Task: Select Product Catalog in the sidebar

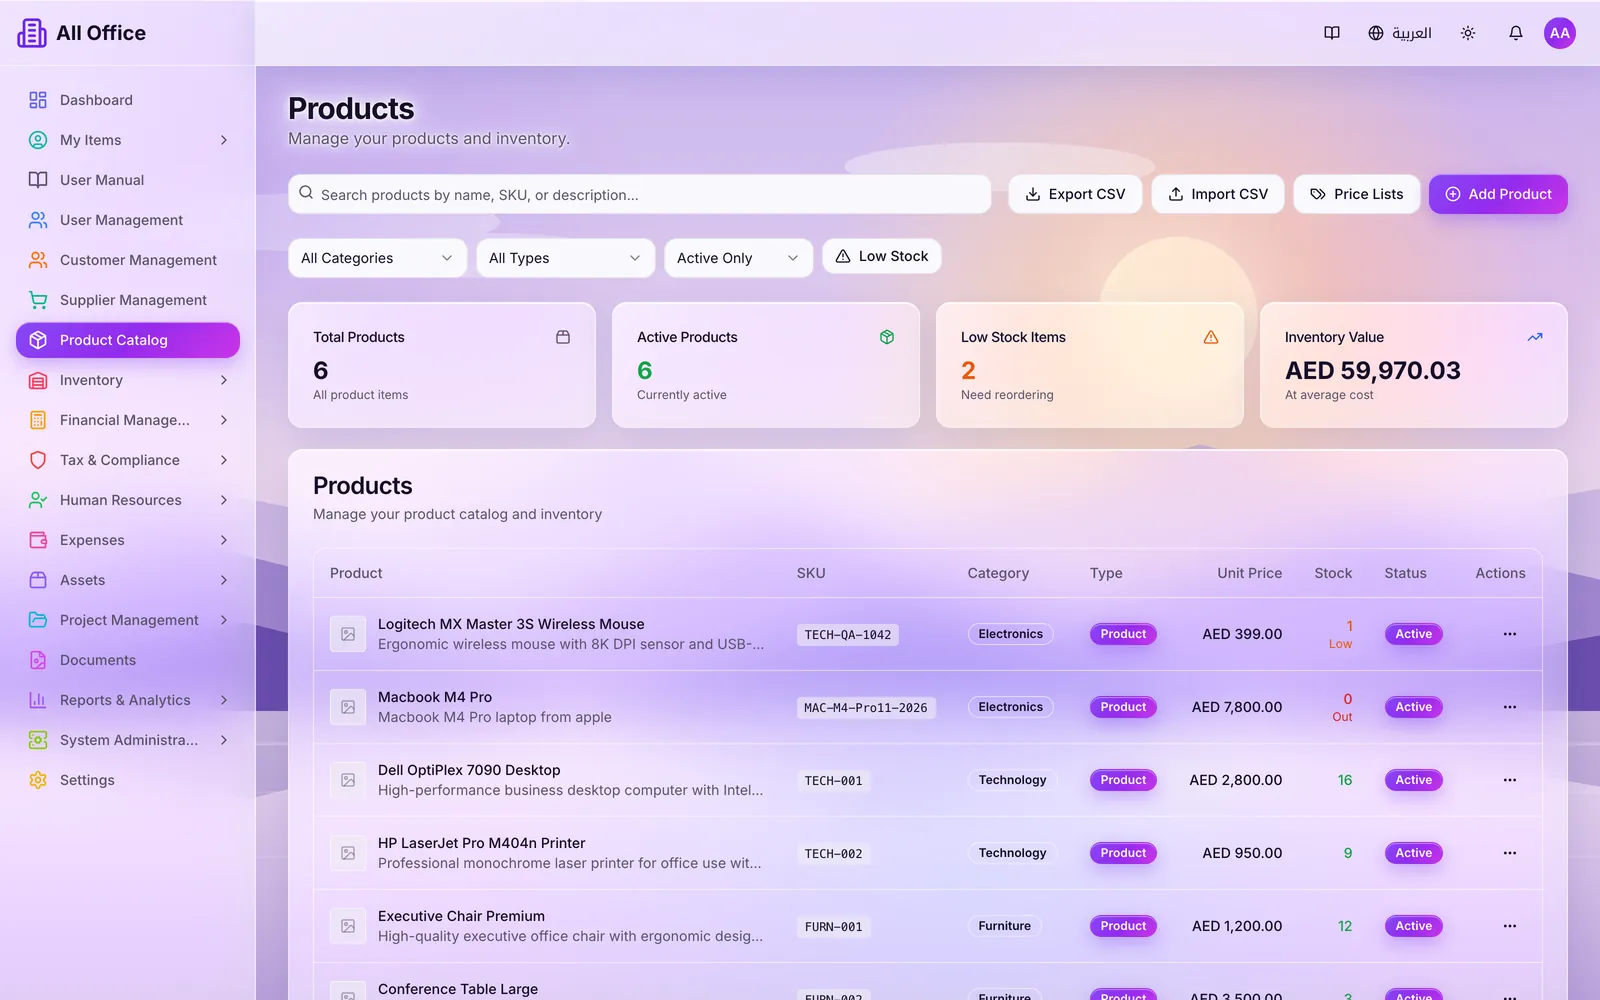Action: click(128, 340)
